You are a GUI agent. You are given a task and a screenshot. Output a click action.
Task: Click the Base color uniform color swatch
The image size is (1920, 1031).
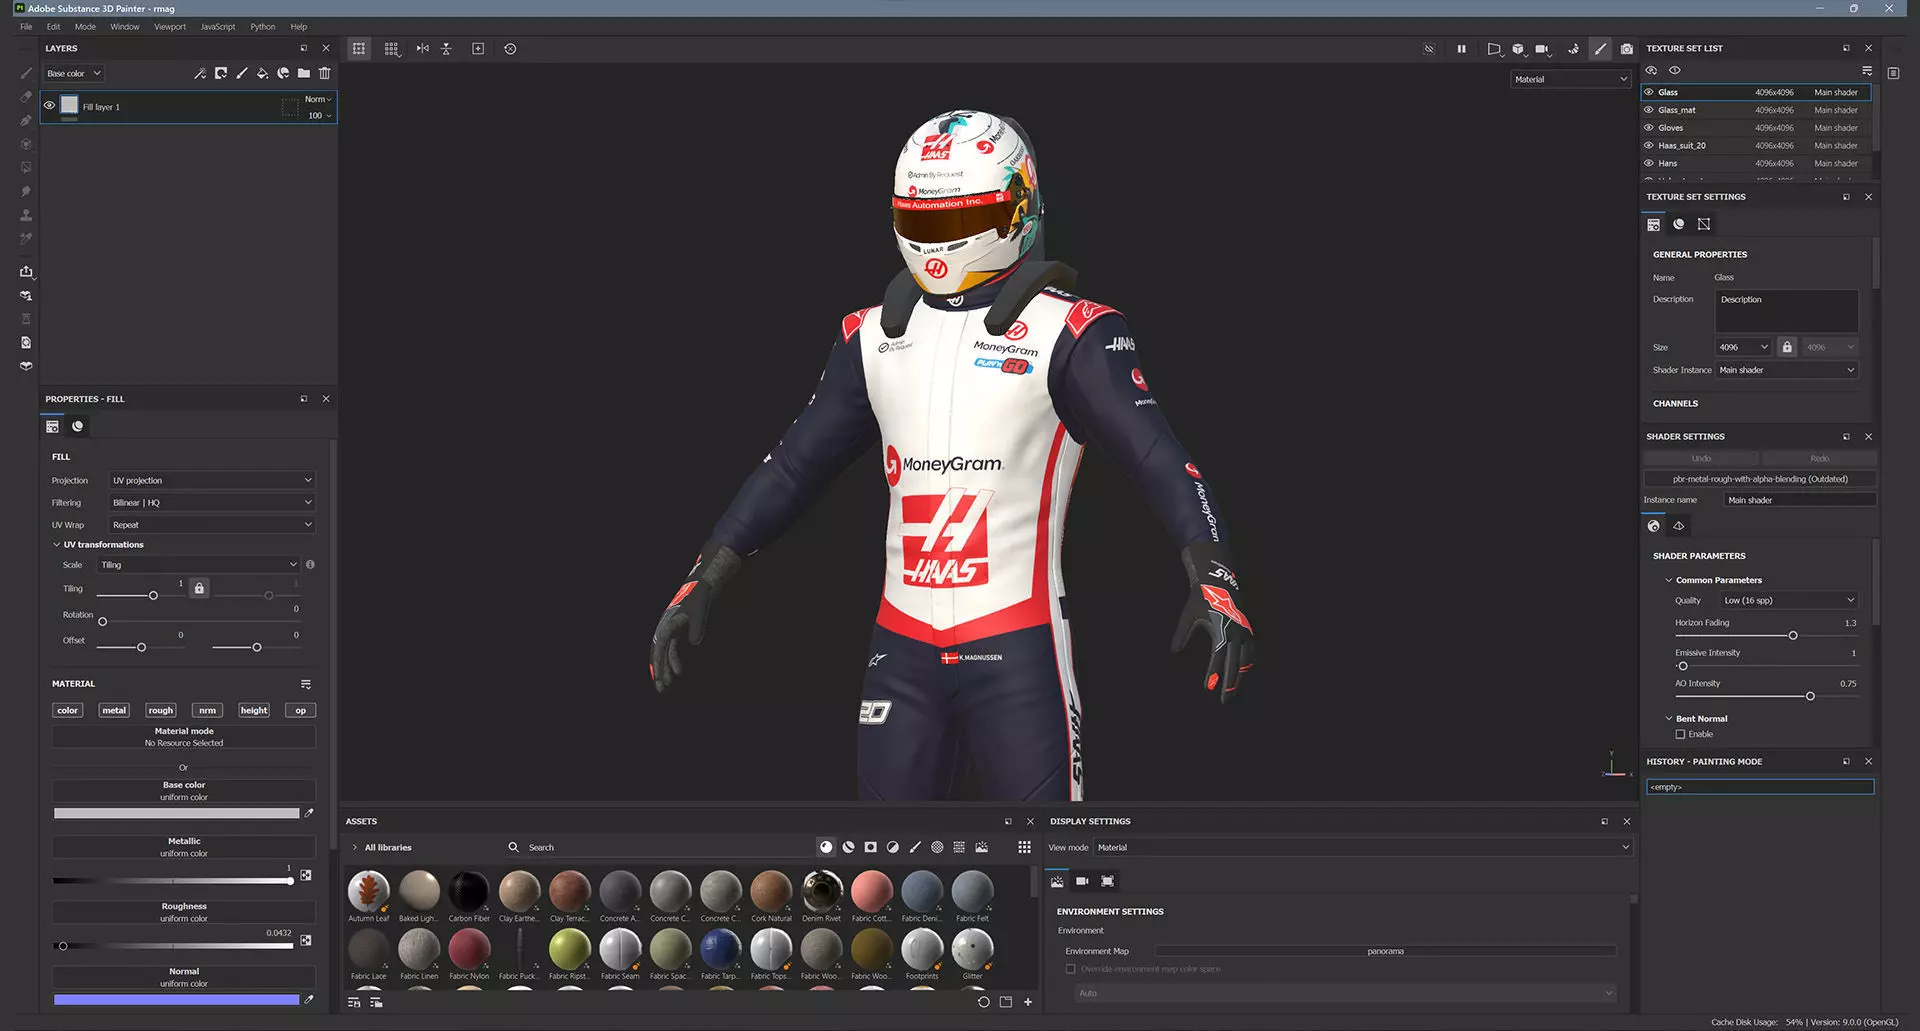176,813
